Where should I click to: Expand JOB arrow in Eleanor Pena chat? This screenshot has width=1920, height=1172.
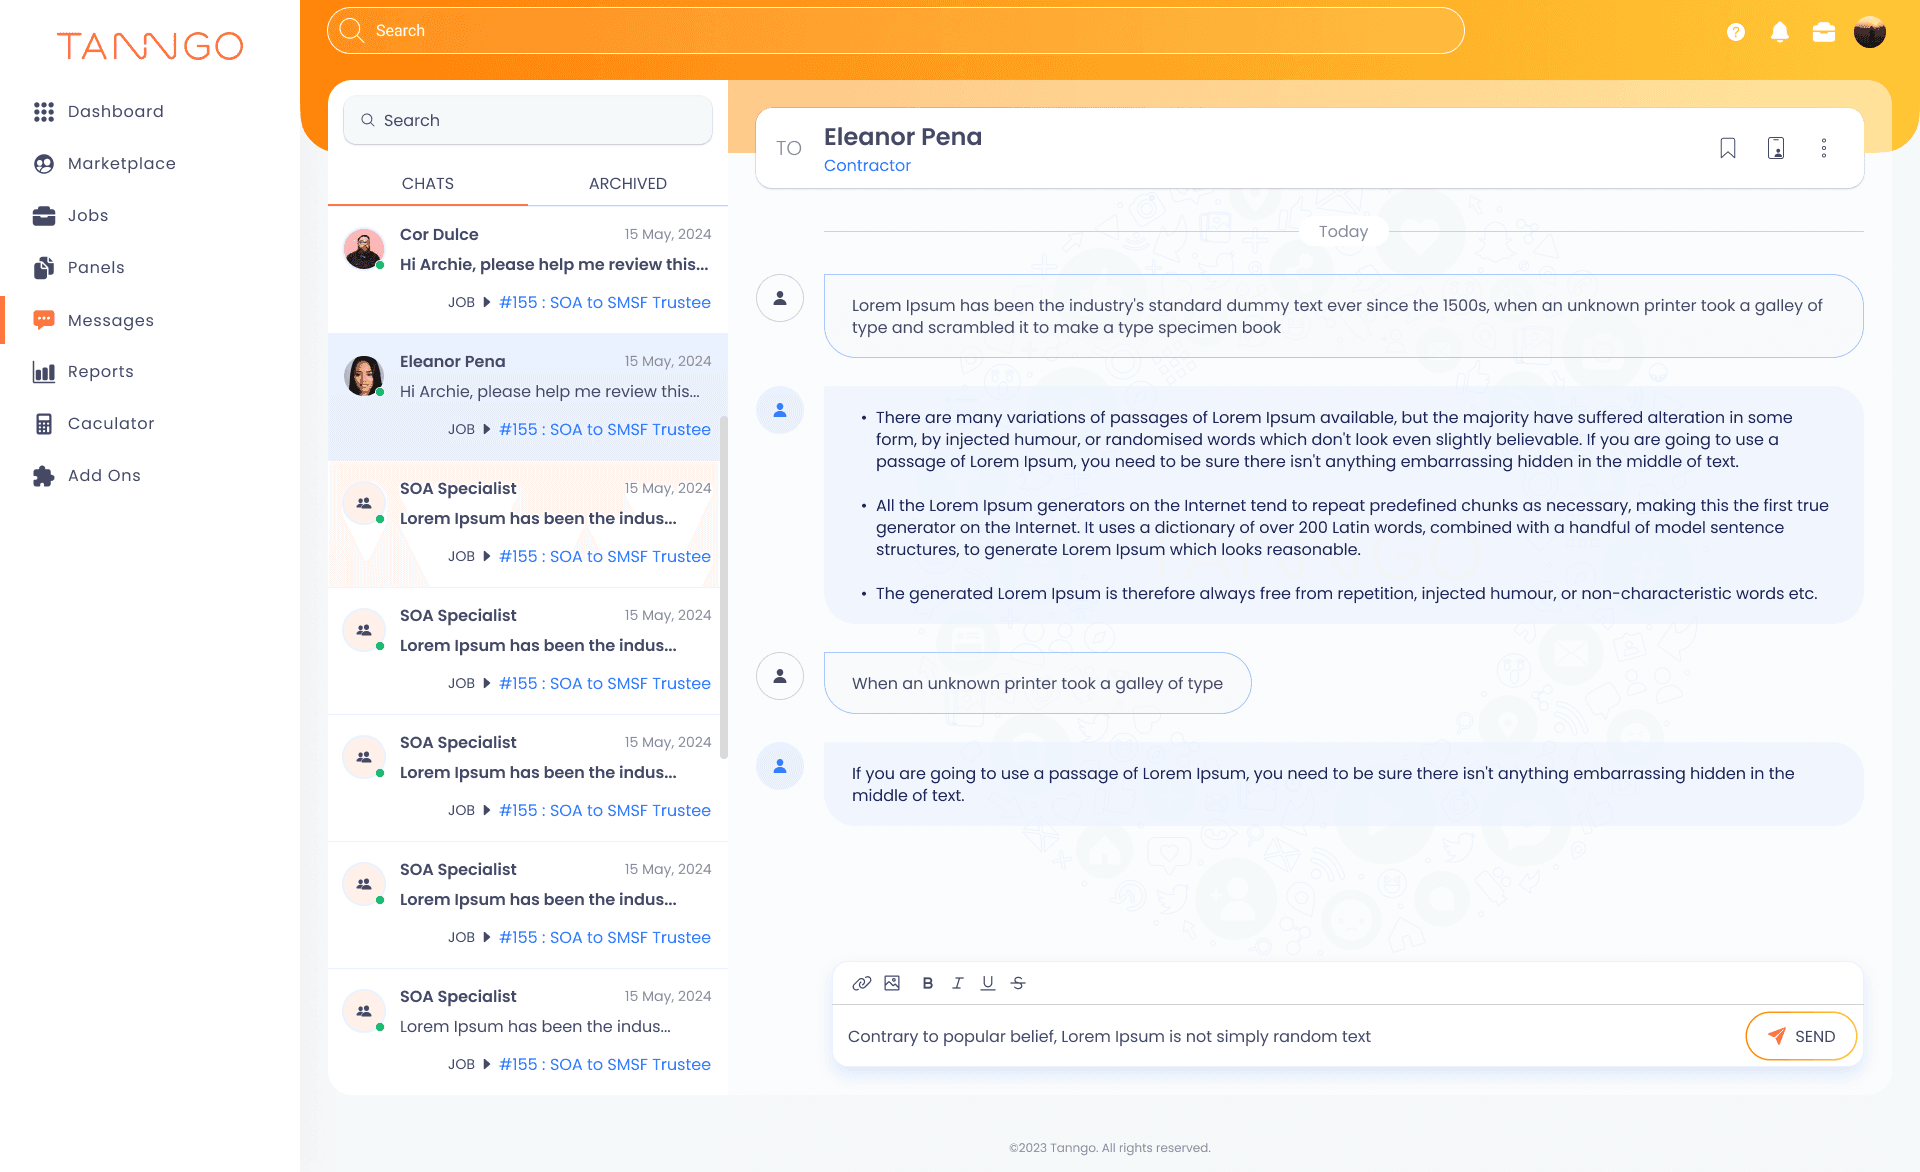[x=487, y=429]
